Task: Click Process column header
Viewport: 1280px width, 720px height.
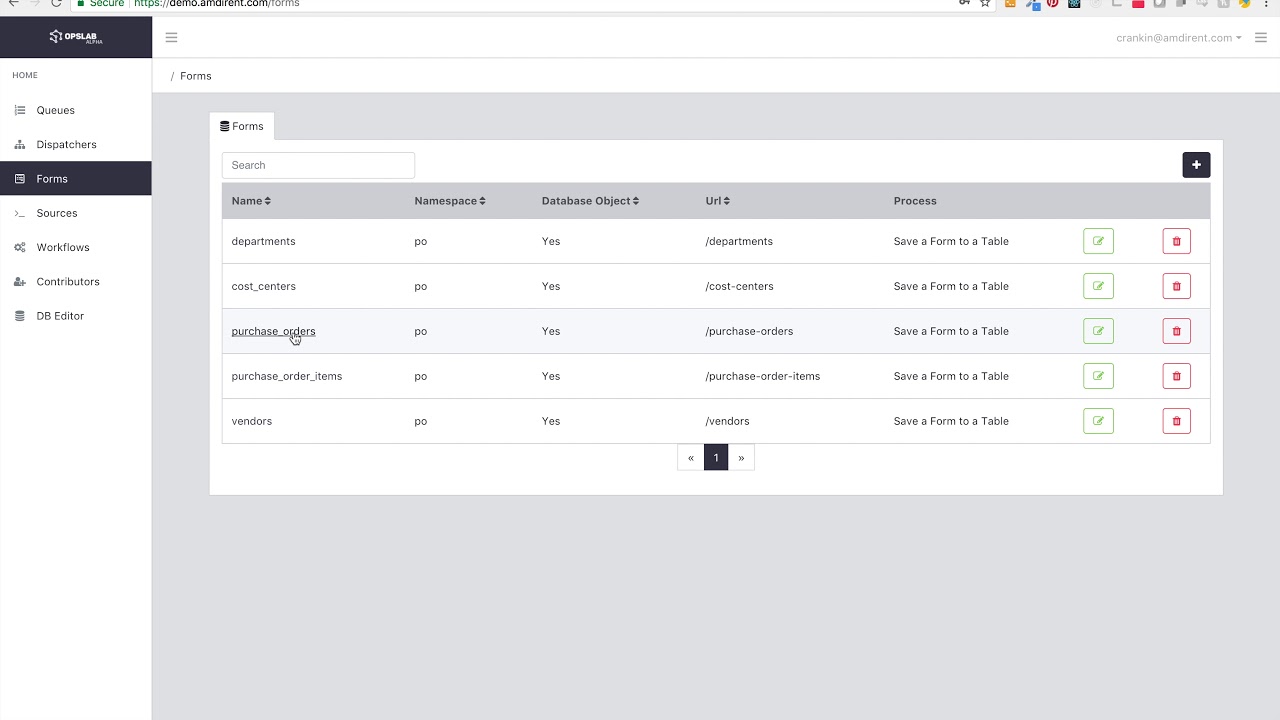Action: click(x=915, y=201)
